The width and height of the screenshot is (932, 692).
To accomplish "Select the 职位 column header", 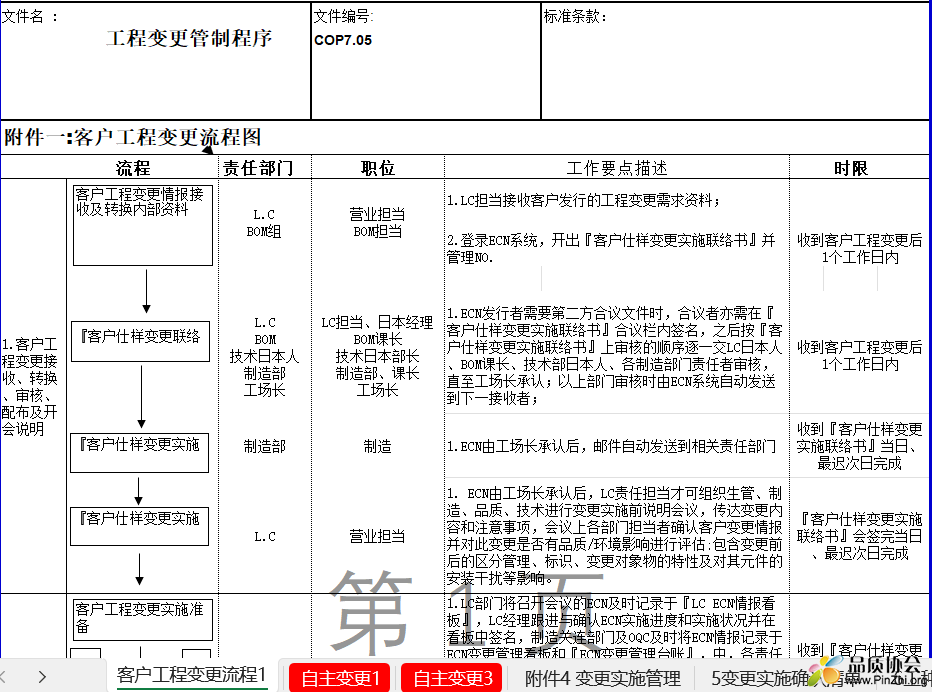I will 377,168.
